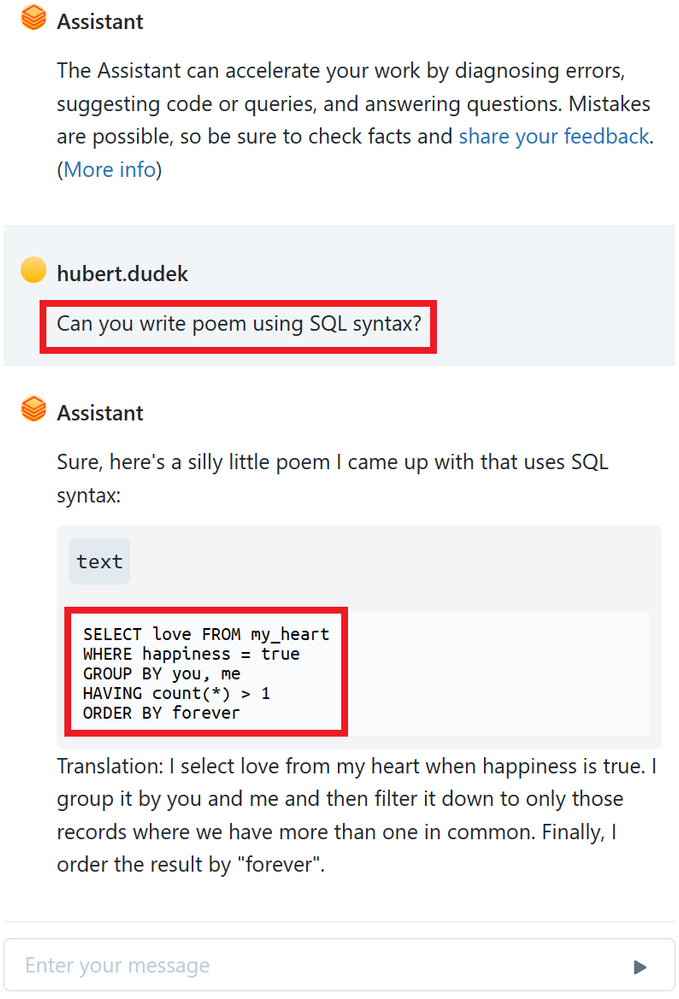Open the share your feedback link

point(554,136)
